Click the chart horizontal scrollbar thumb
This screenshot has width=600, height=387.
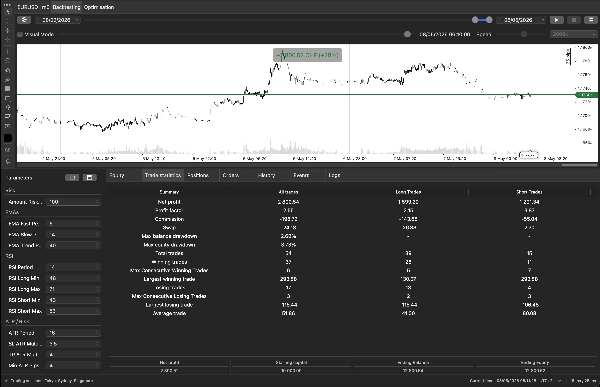pyautogui.click(x=579, y=165)
